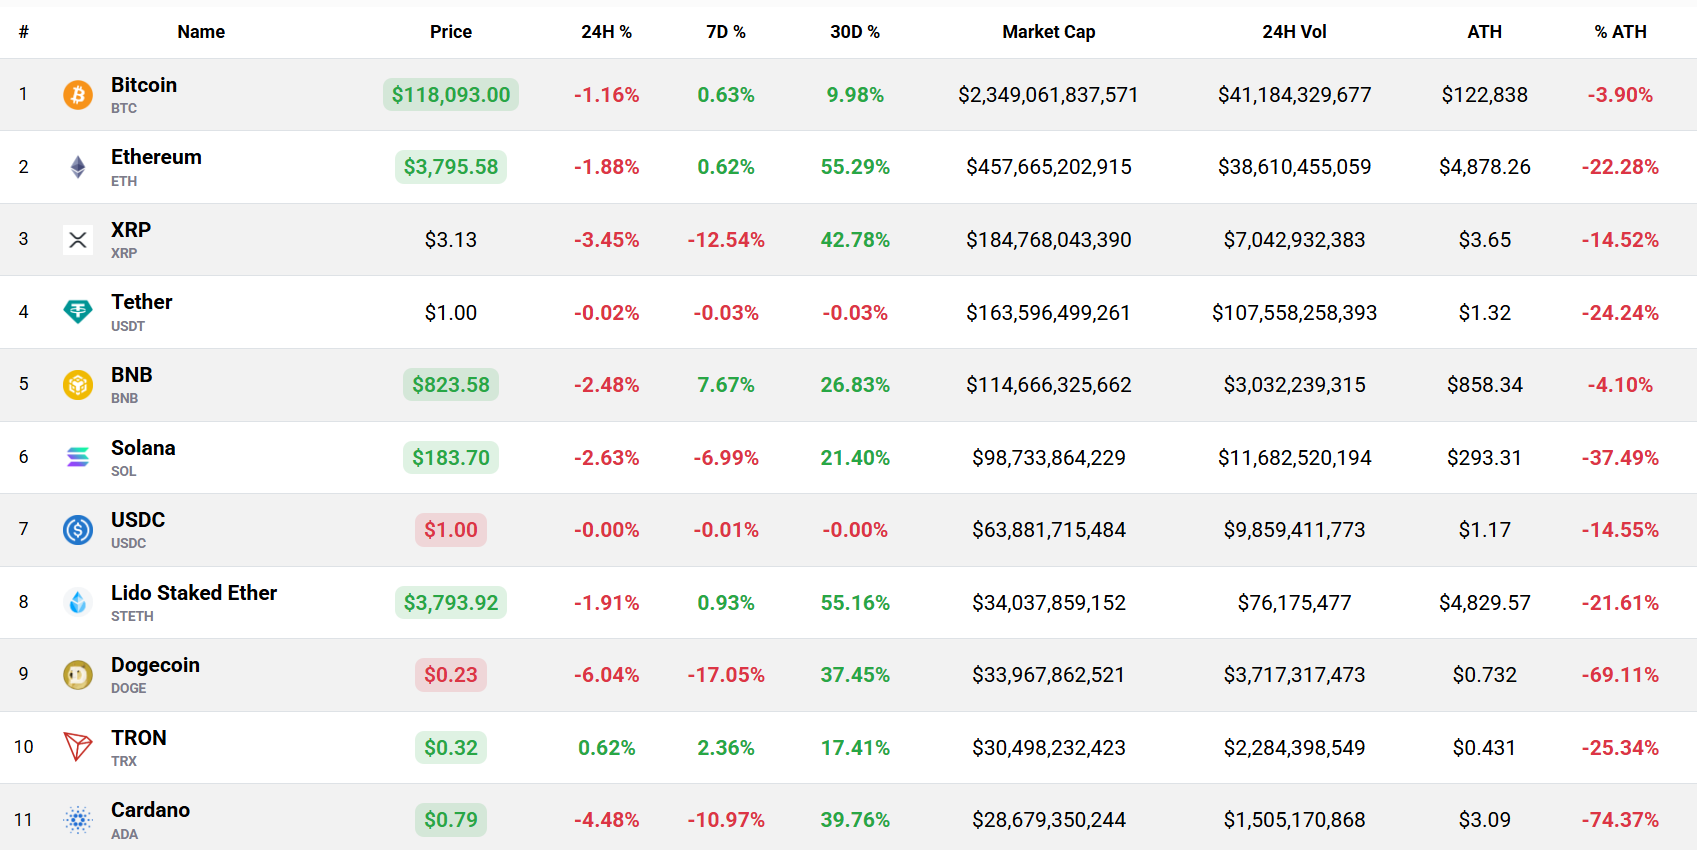Click Cardano market cap $28,679,350,244
Image resolution: width=1697 pixels, height=850 pixels.
coord(1049,820)
